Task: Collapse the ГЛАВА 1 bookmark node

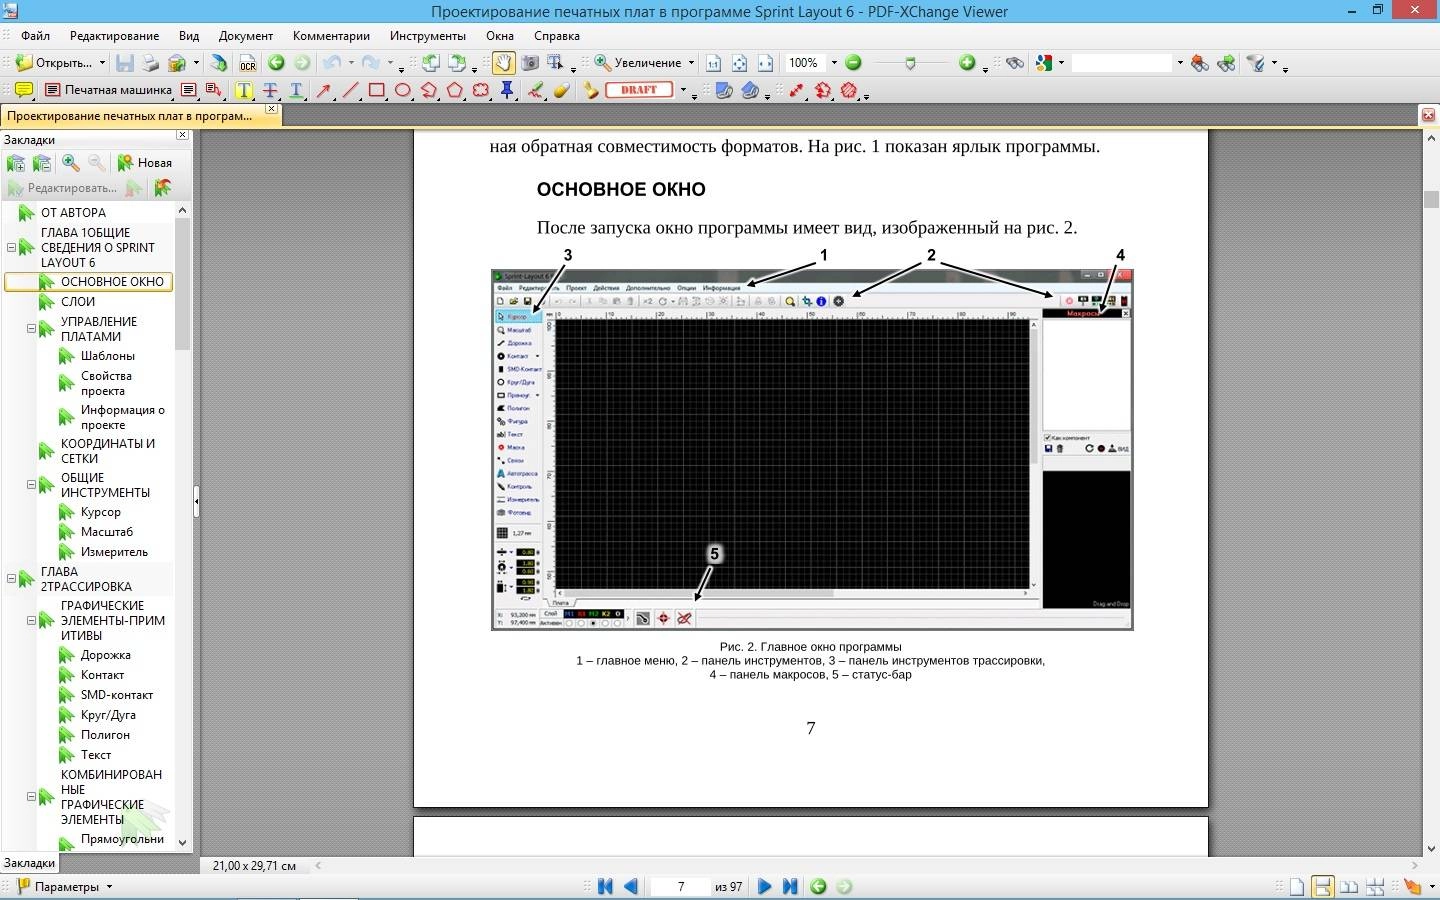Action: [11, 247]
